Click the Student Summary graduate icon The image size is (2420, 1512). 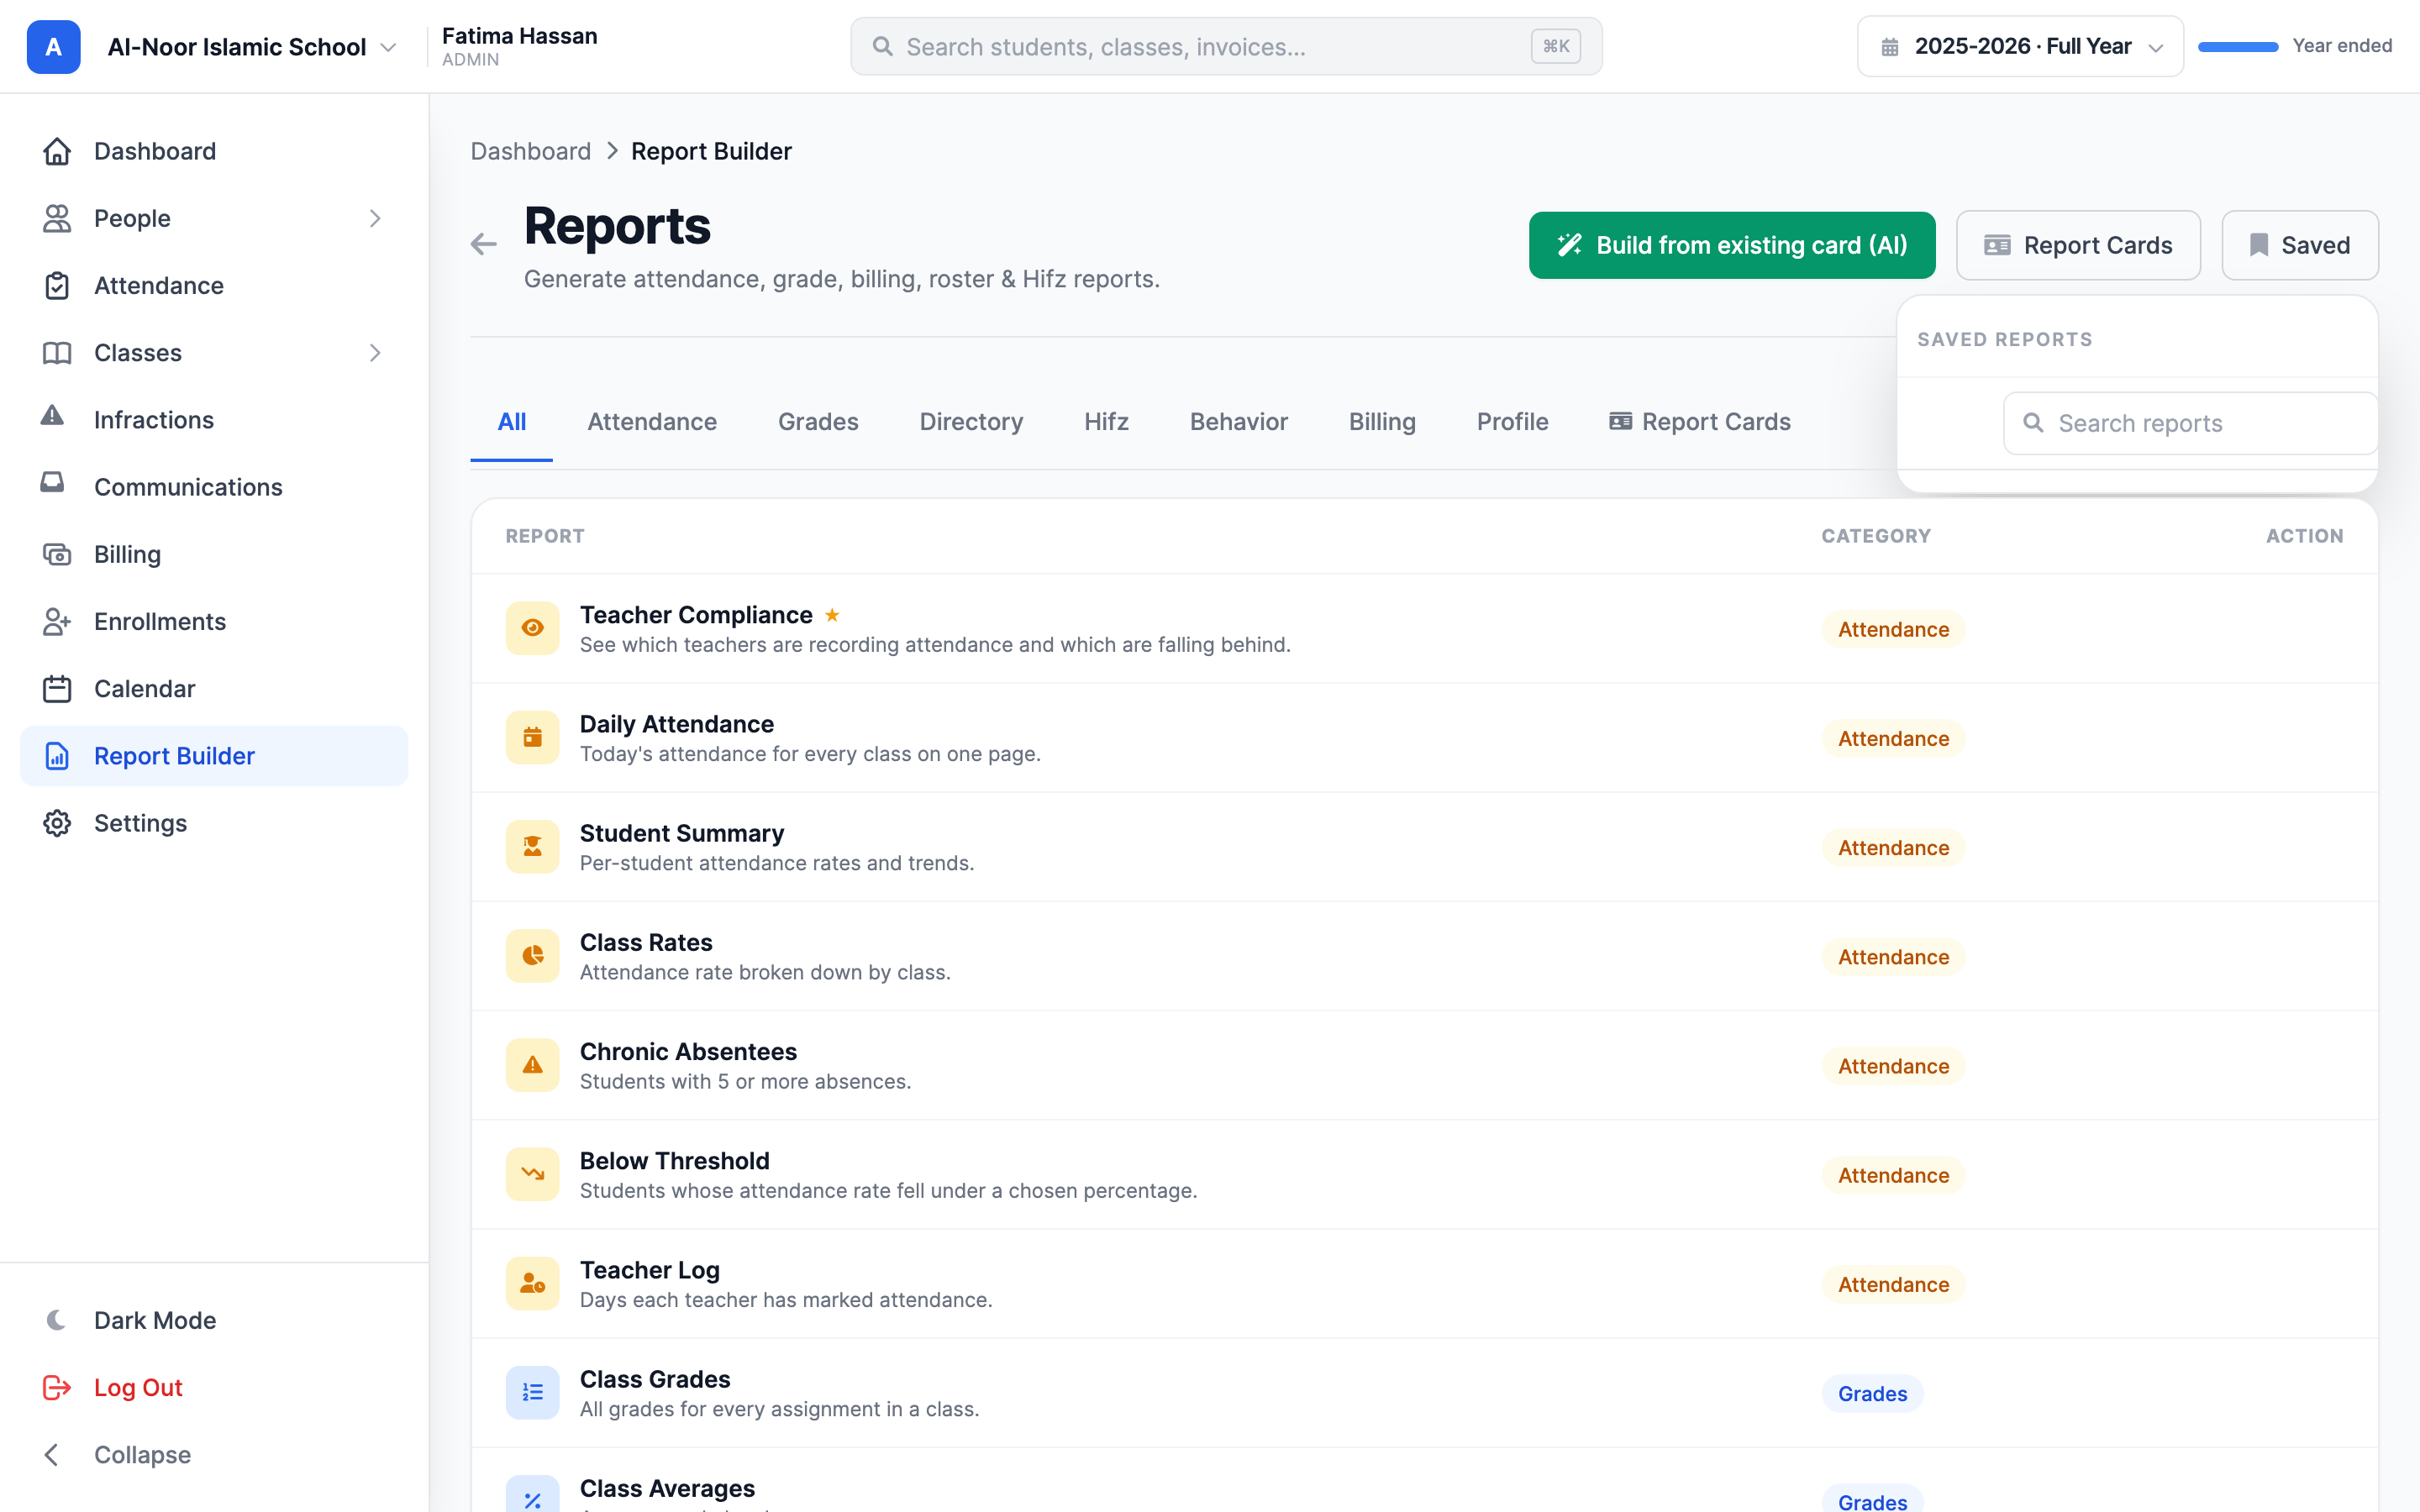tap(532, 846)
